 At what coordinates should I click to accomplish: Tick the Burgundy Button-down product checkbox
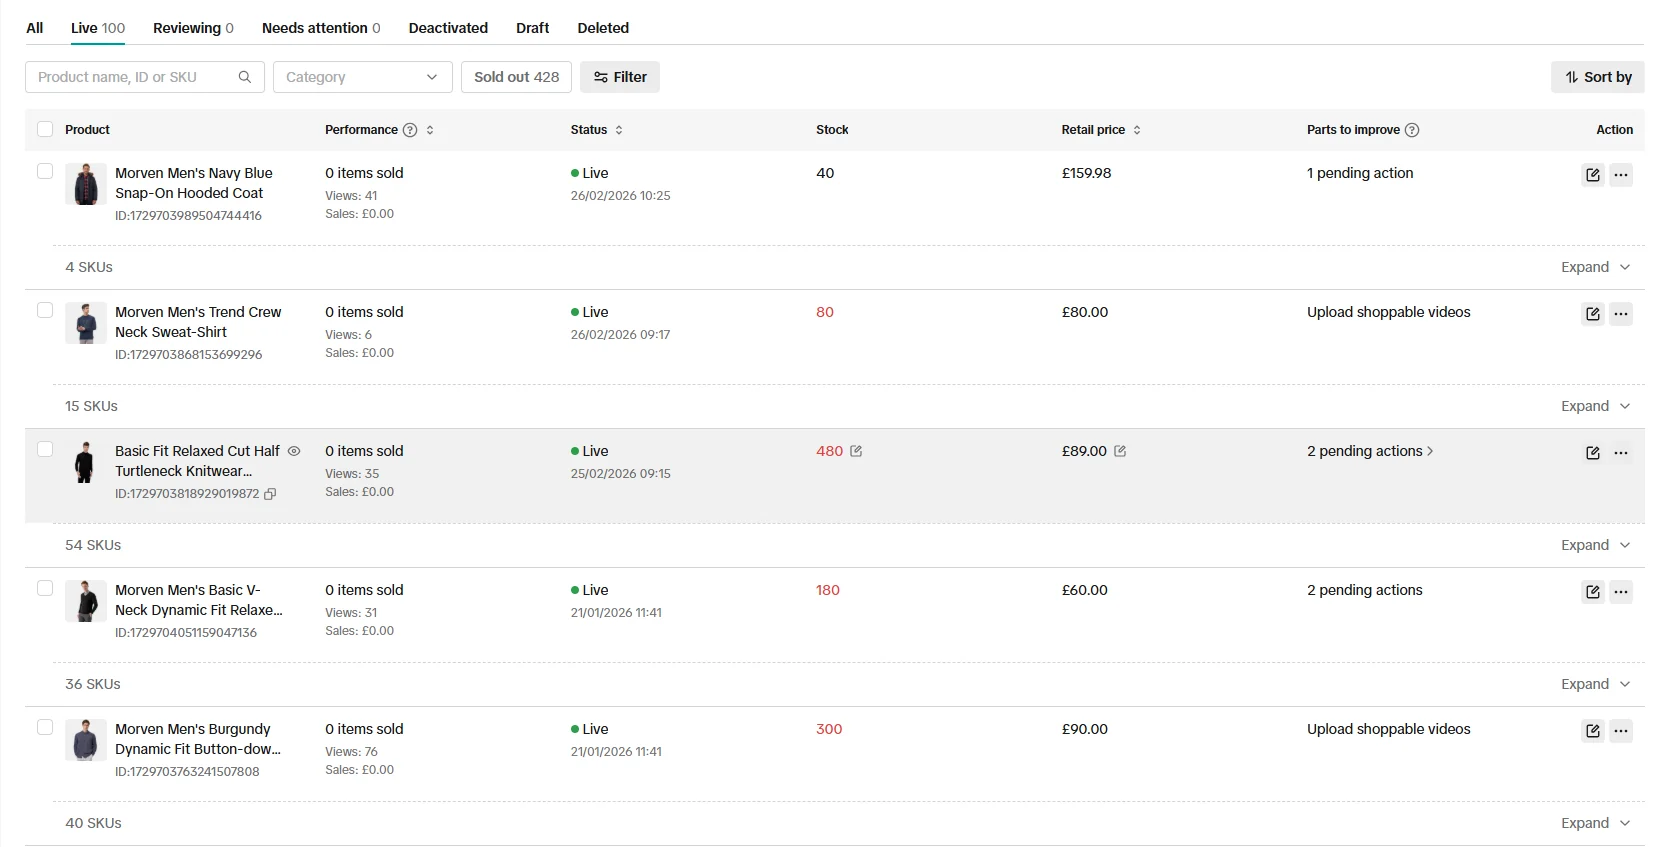pos(45,727)
